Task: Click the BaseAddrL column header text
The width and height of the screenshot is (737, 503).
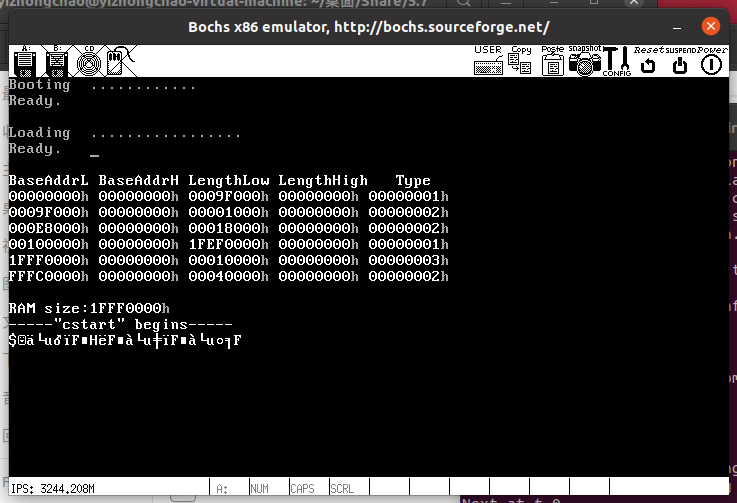Action: click(x=48, y=181)
